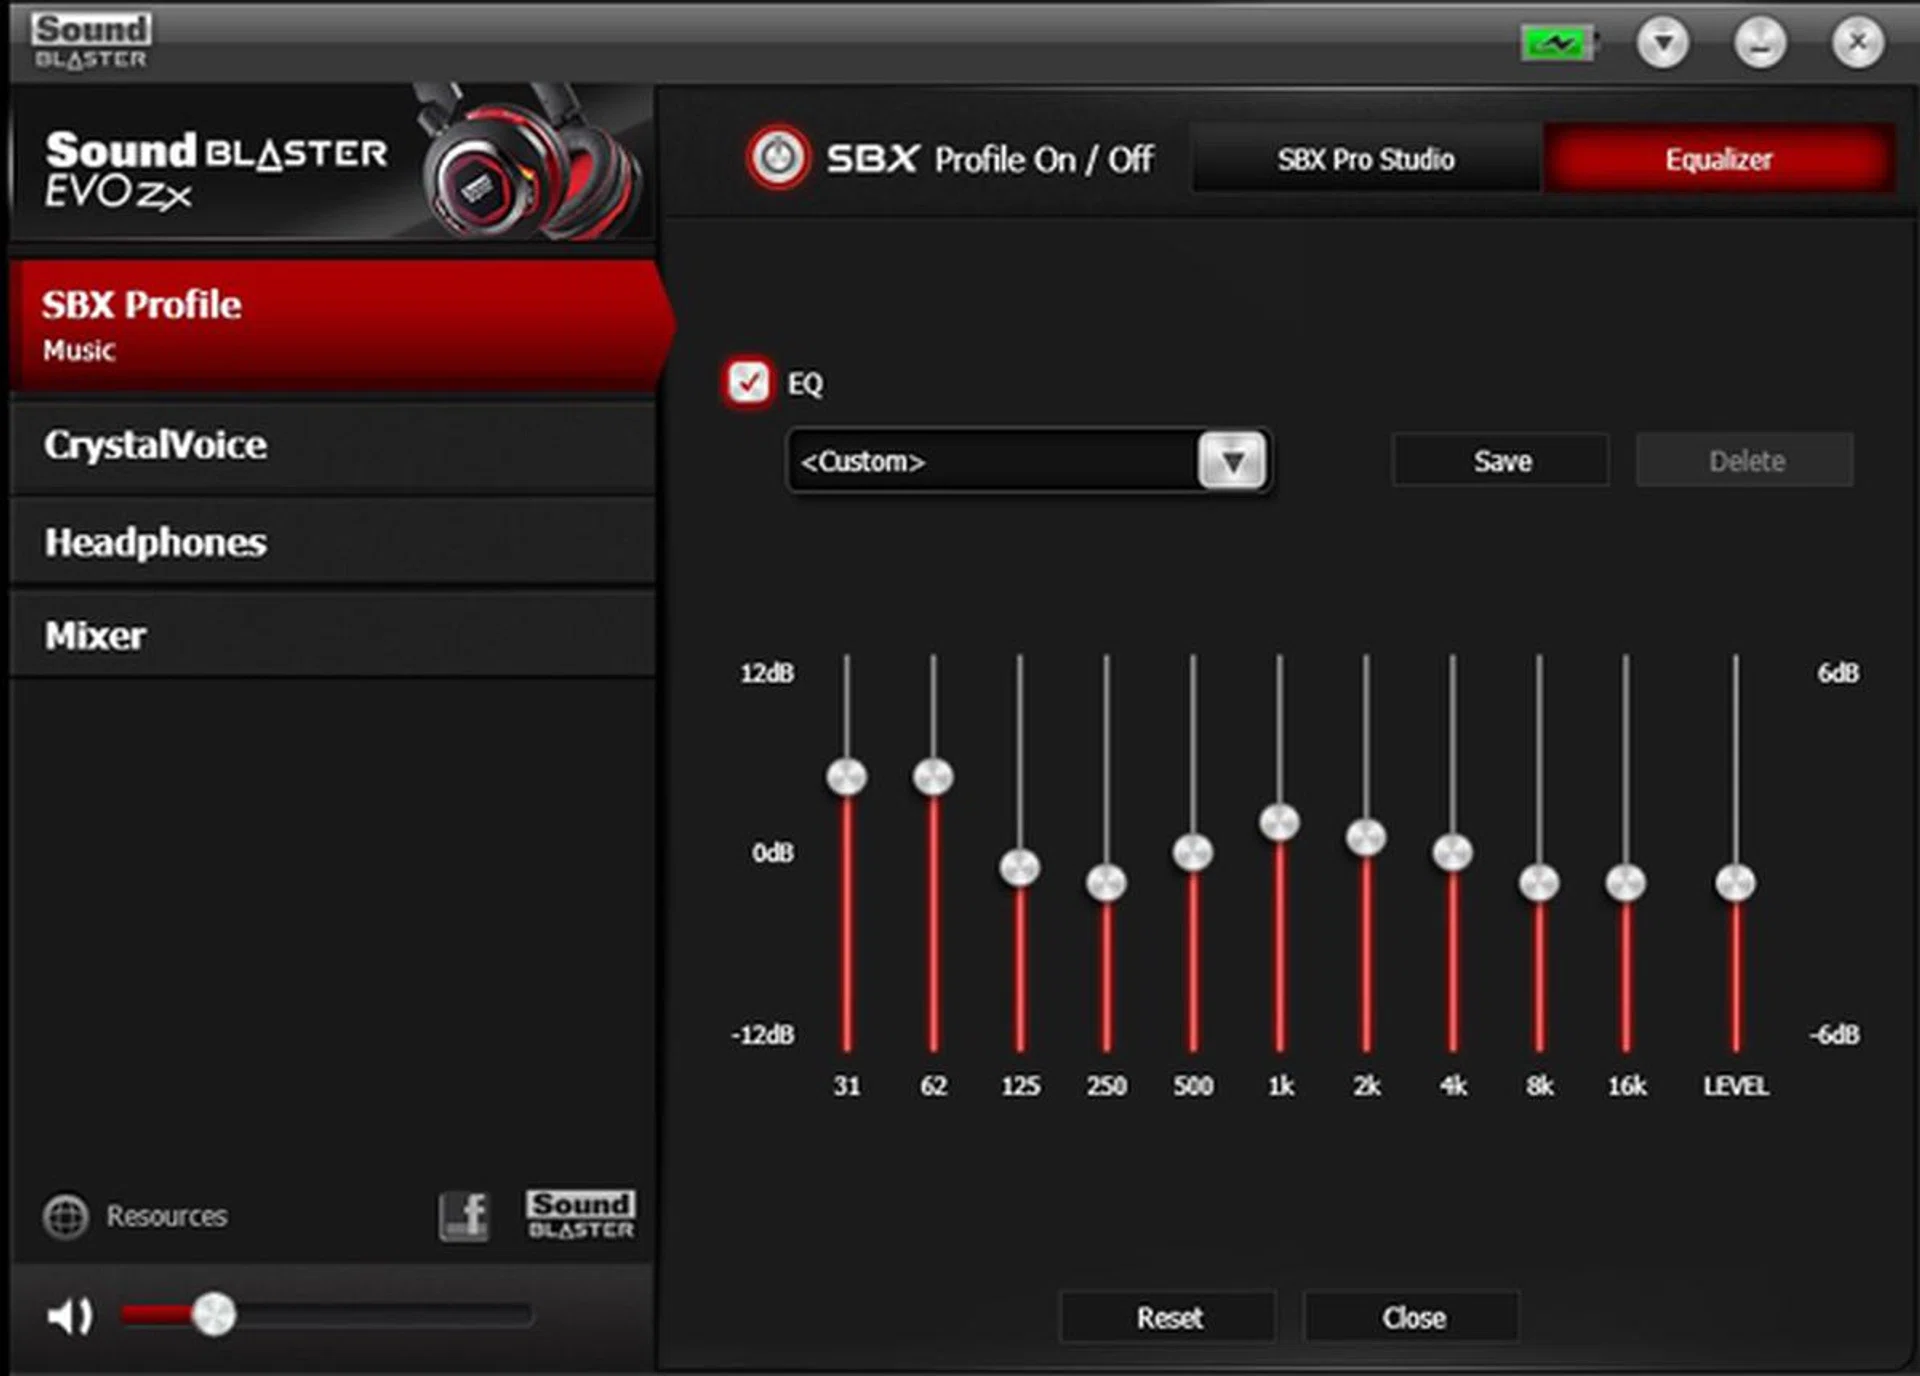The image size is (1920, 1376).
Task: Uncheck the EQ checkbox
Action: point(748,382)
